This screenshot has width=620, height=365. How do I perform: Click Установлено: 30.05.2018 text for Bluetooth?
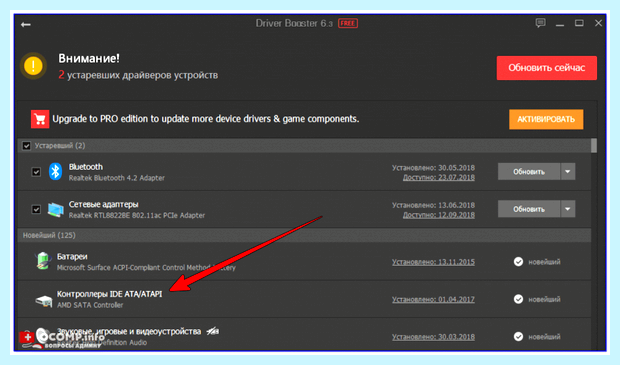(x=433, y=168)
